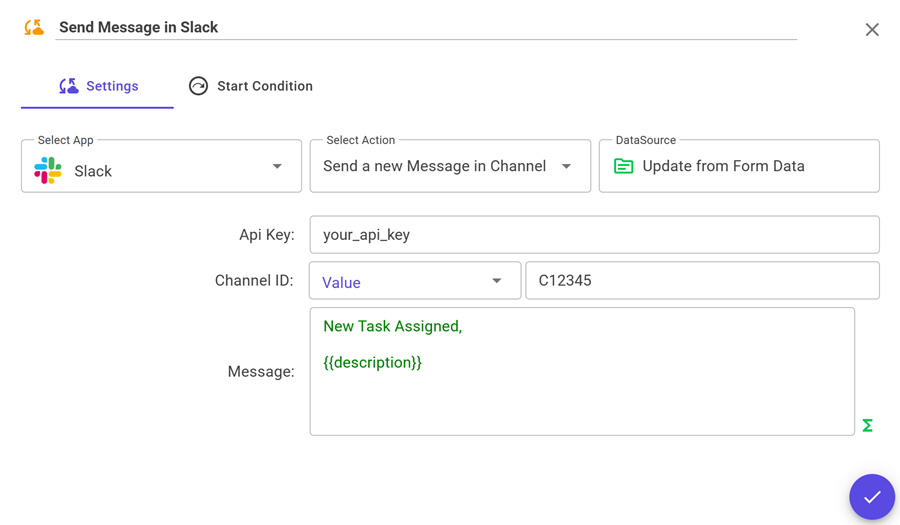Click the Channel ID field containing C12345
The height and width of the screenshot is (525, 900).
pos(702,281)
